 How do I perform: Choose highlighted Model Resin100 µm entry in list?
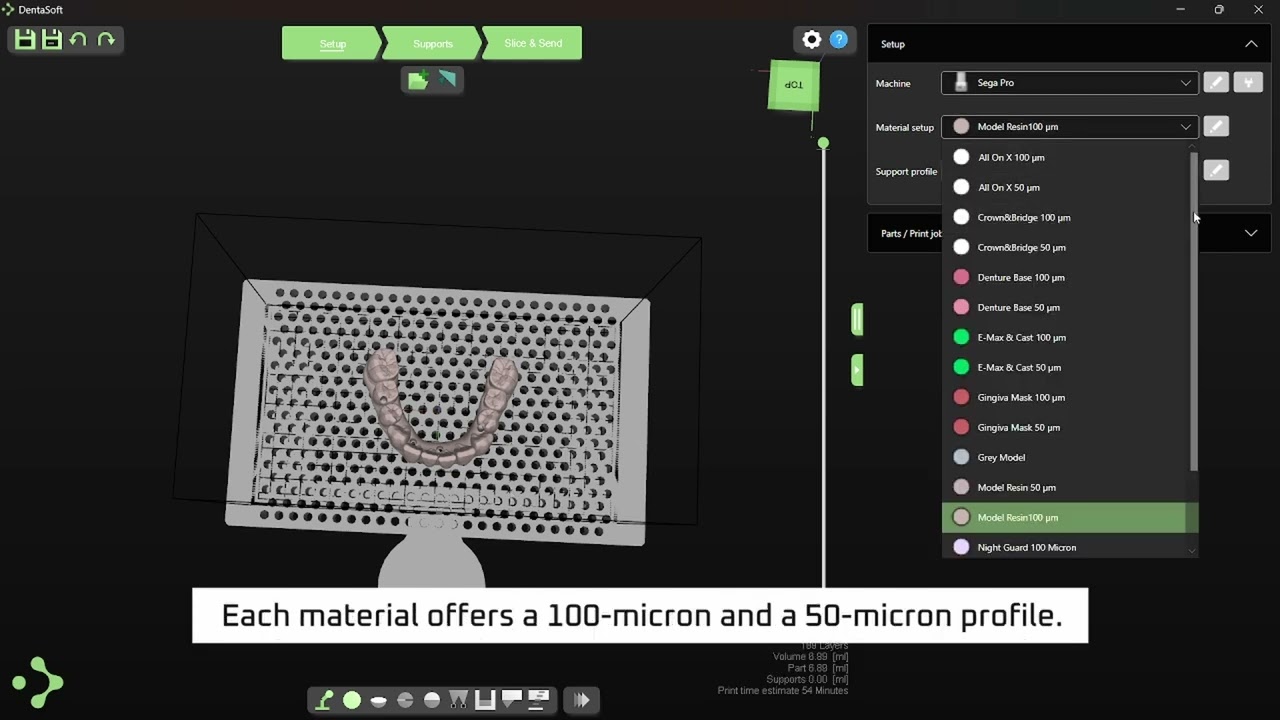click(1064, 517)
